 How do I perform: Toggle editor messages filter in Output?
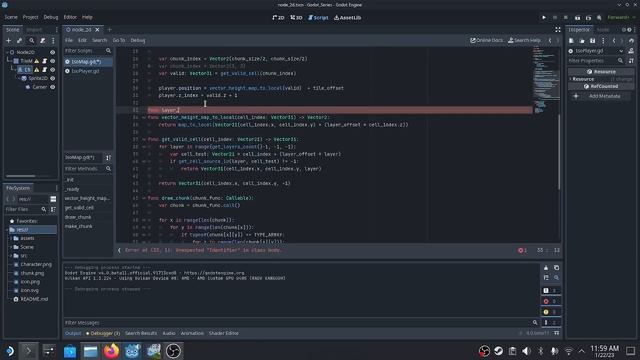coord(551,322)
